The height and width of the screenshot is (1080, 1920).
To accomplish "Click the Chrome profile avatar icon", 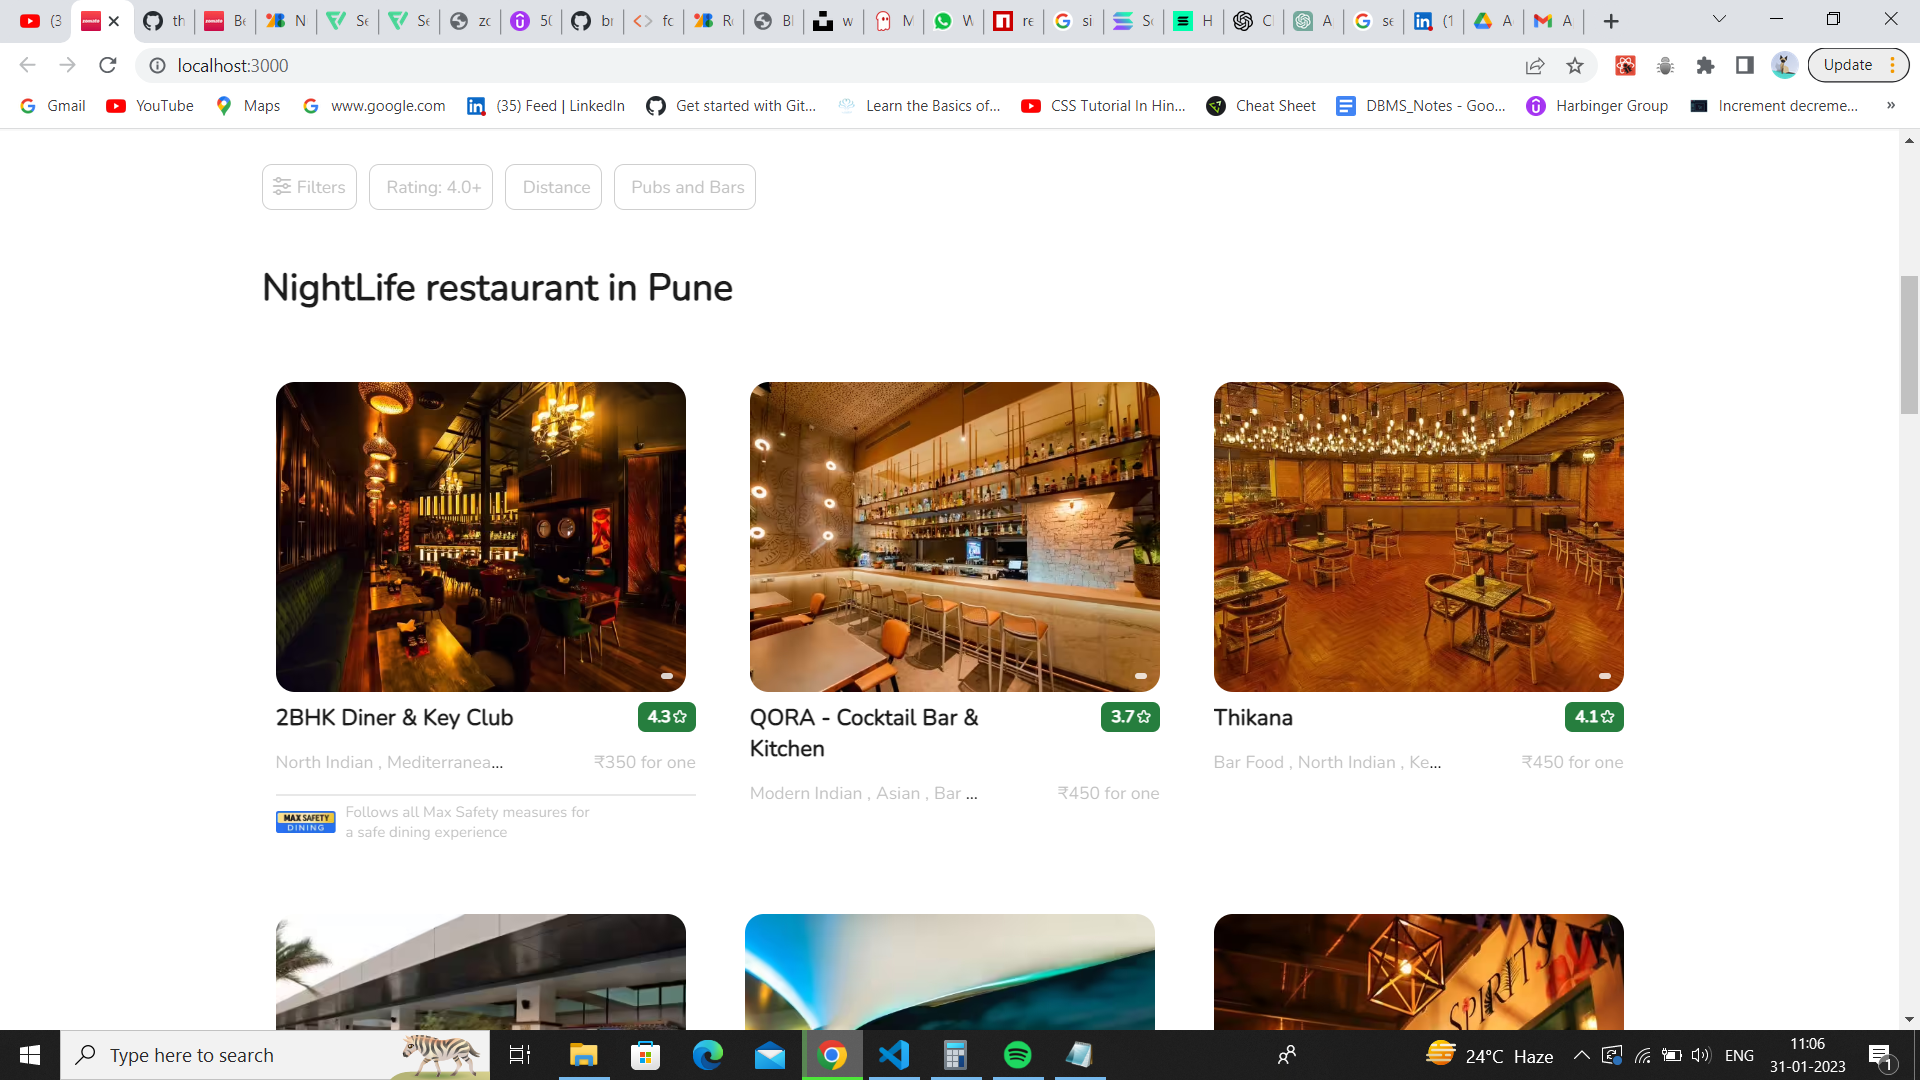I will (x=1784, y=65).
